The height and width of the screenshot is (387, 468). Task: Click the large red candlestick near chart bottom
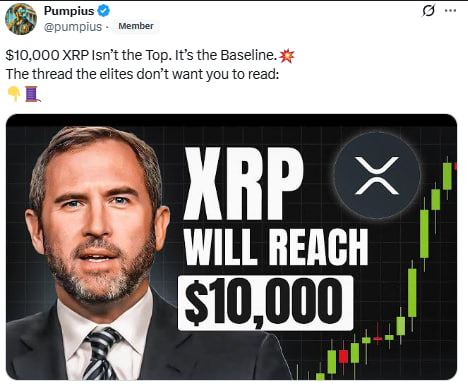[343, 356]
